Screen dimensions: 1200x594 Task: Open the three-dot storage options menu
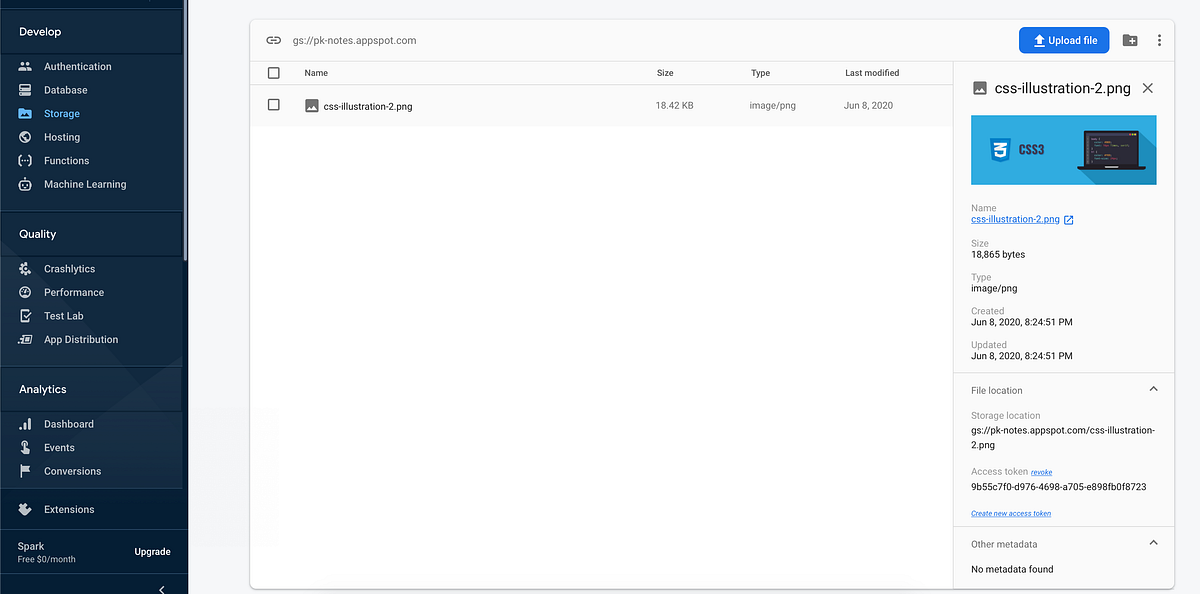pyautogui.click(x=1159, y=41)
